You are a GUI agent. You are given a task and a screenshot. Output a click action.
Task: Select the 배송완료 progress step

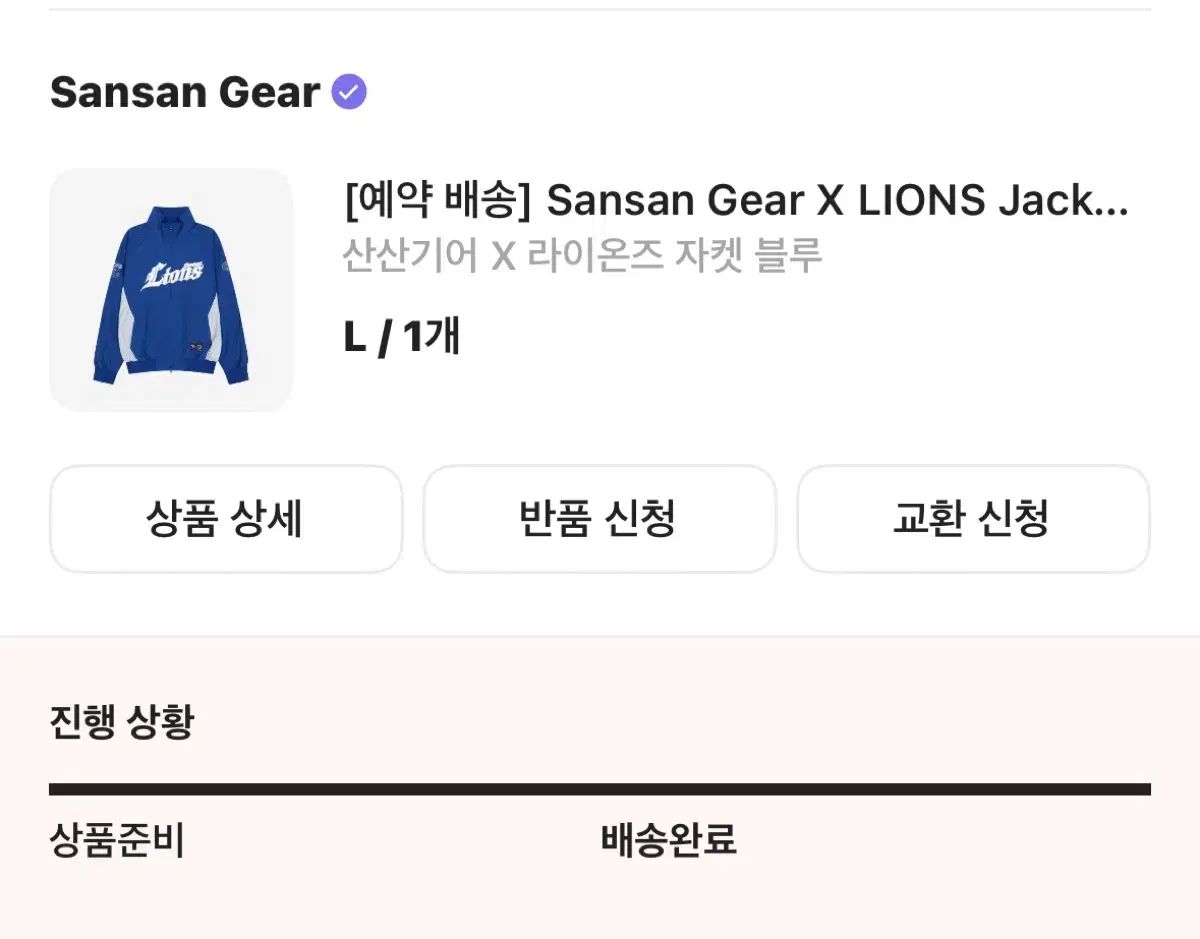click(669, 841)
